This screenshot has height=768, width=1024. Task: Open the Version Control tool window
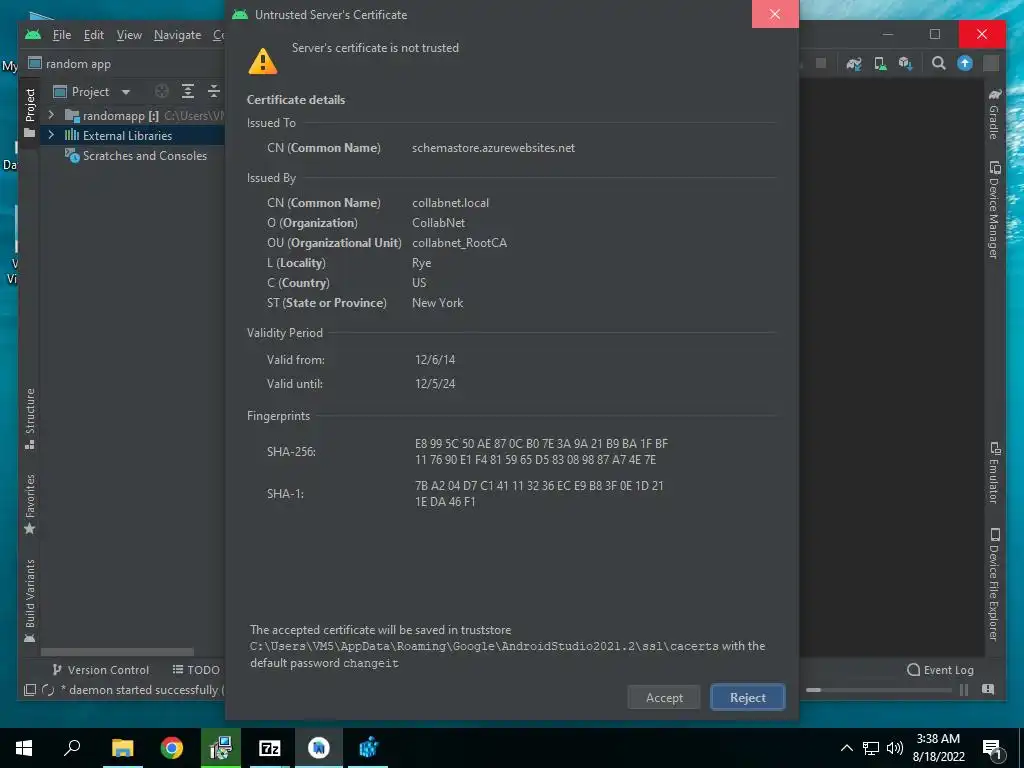click(x=101, y=669)
